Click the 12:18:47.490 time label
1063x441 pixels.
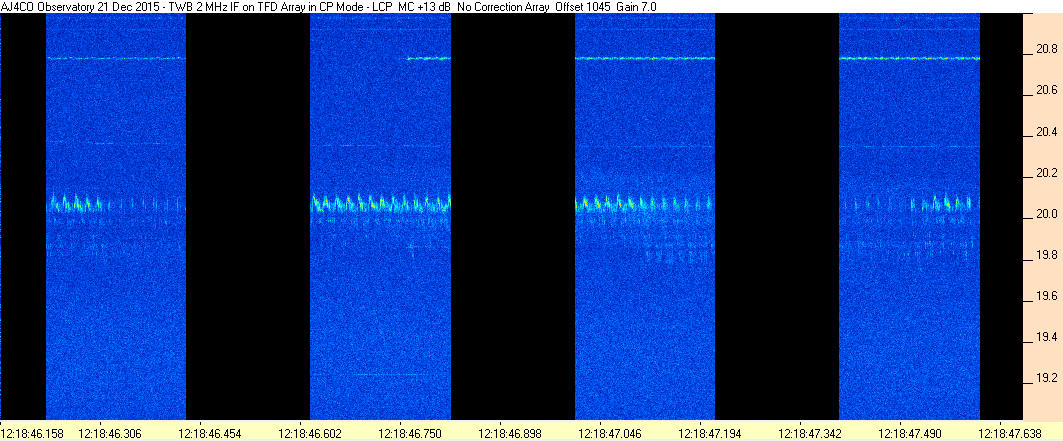tap(910, 432)
